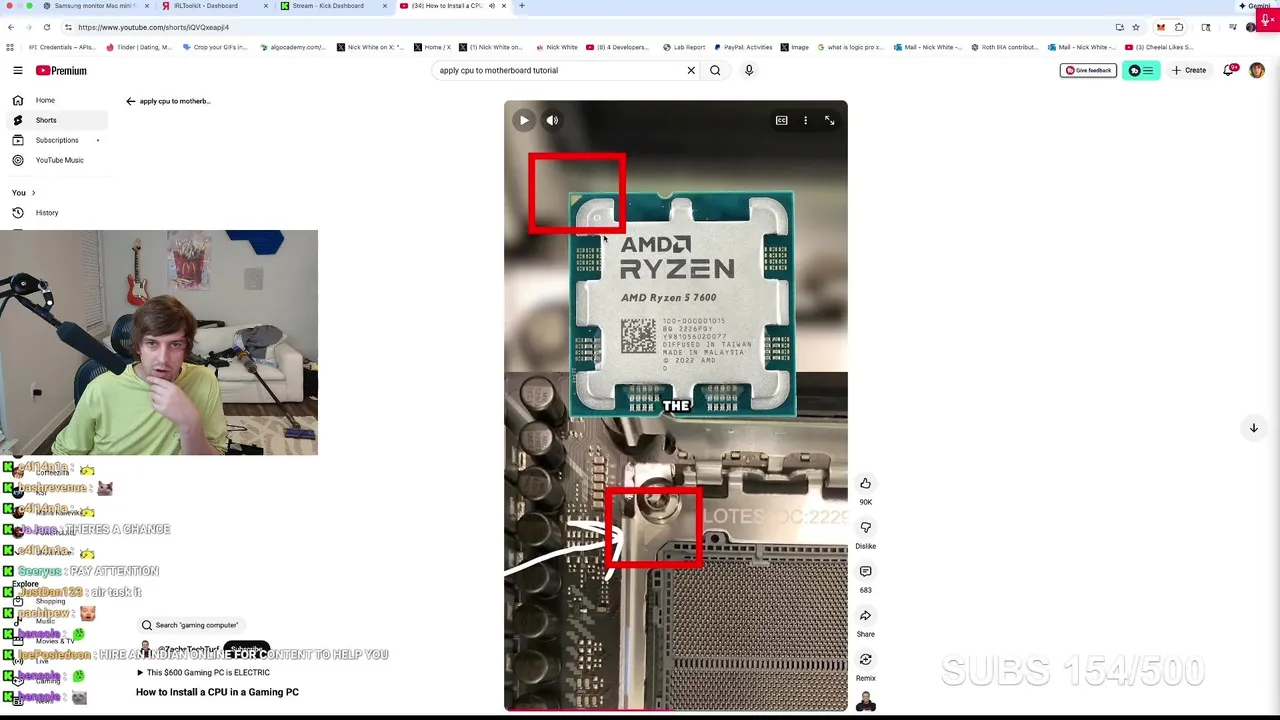Image resolution: width=1280 pixels, height=720 pixels.
Task: Close the Kick Dashboard tab
Action: point(385,6)
